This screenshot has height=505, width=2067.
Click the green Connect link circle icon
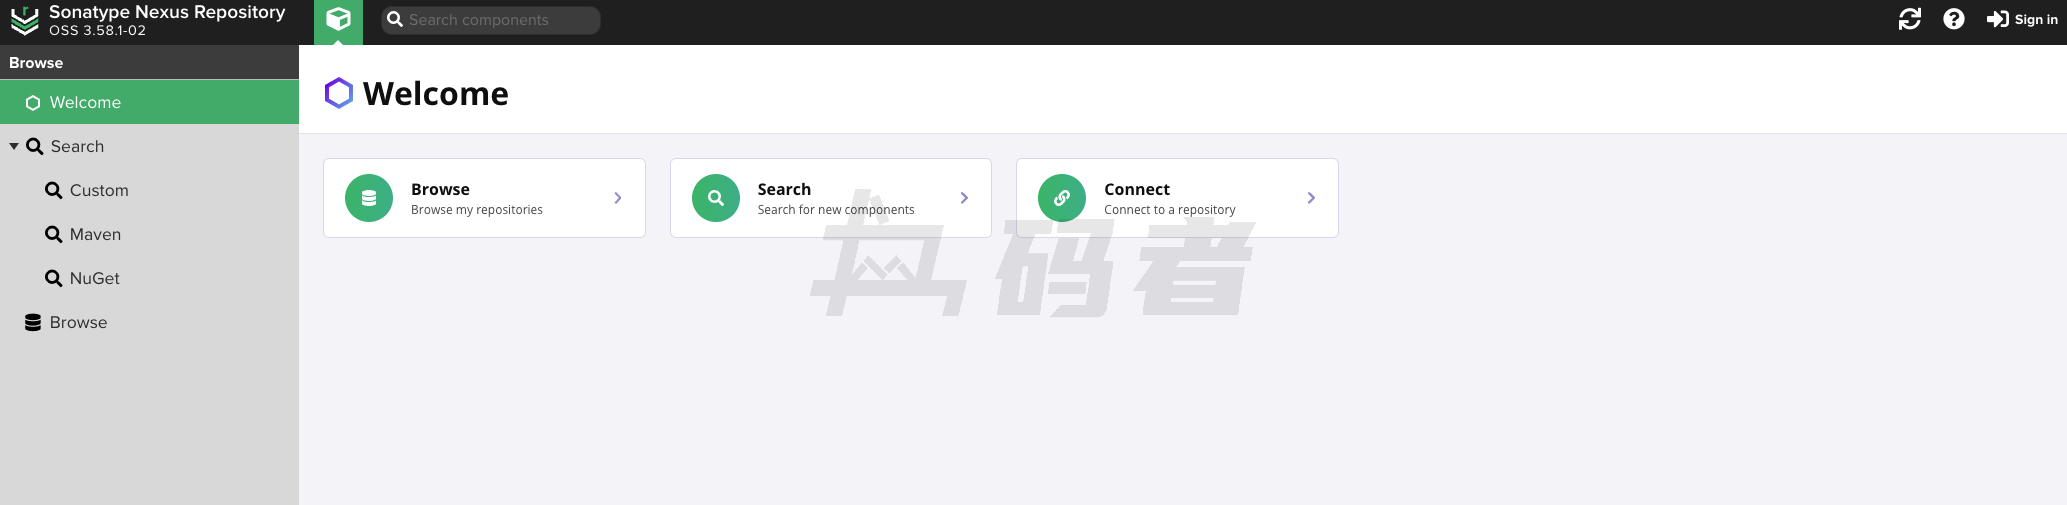1062,198
